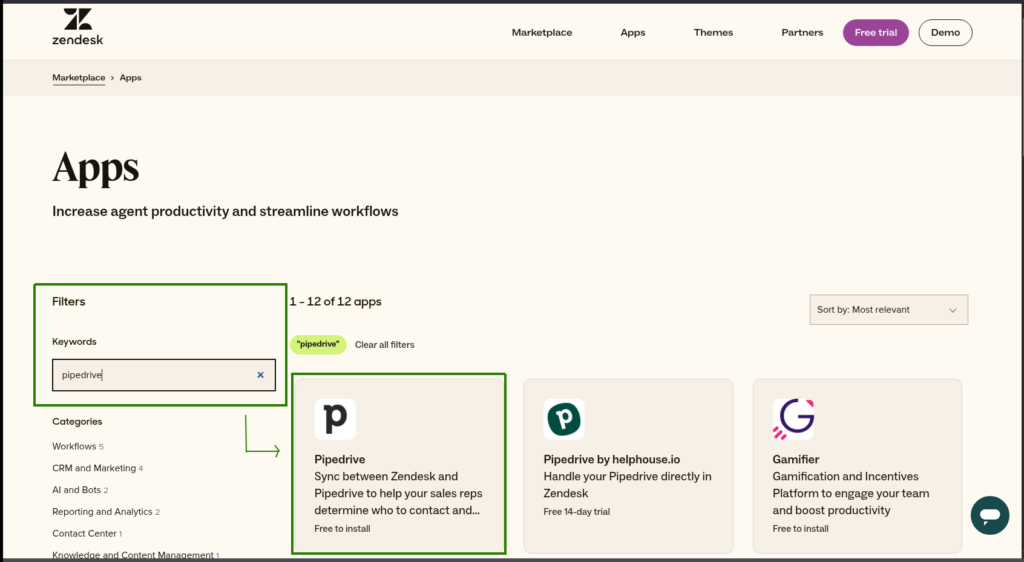Filter by Contact Center category

tap(87, 533)
